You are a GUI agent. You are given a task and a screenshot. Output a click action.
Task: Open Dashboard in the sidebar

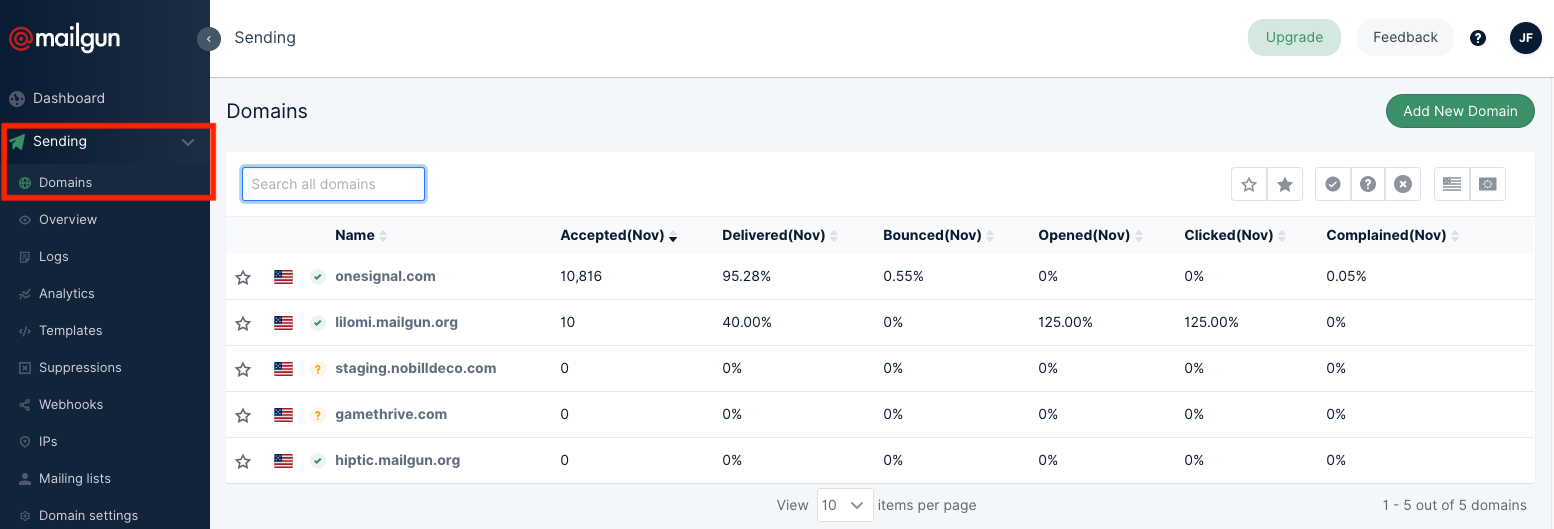coord(69,98)
